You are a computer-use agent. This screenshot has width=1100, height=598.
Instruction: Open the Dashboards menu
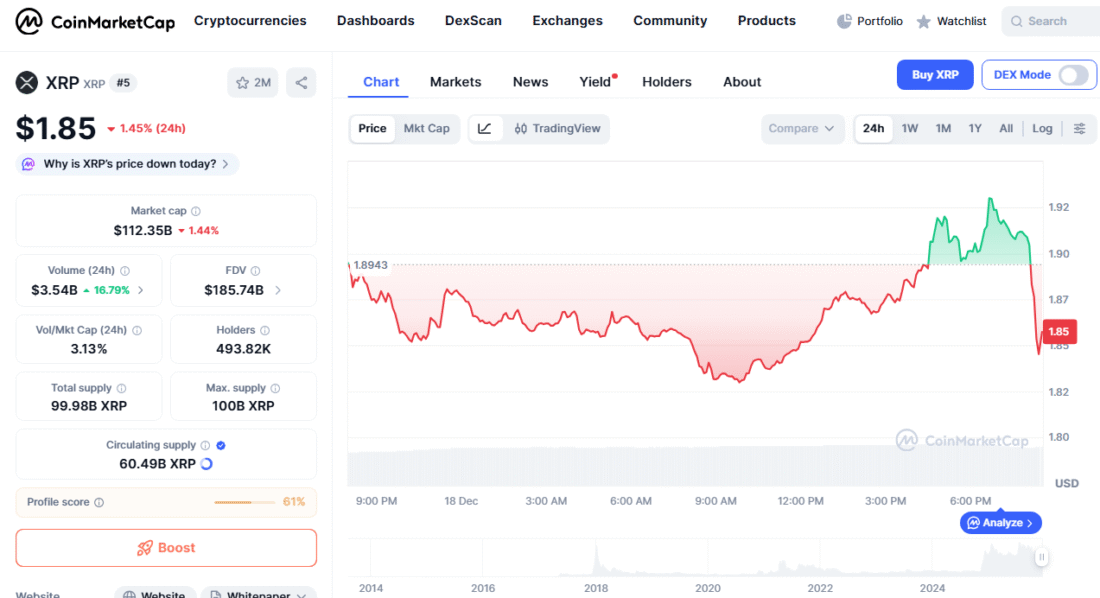375,21
